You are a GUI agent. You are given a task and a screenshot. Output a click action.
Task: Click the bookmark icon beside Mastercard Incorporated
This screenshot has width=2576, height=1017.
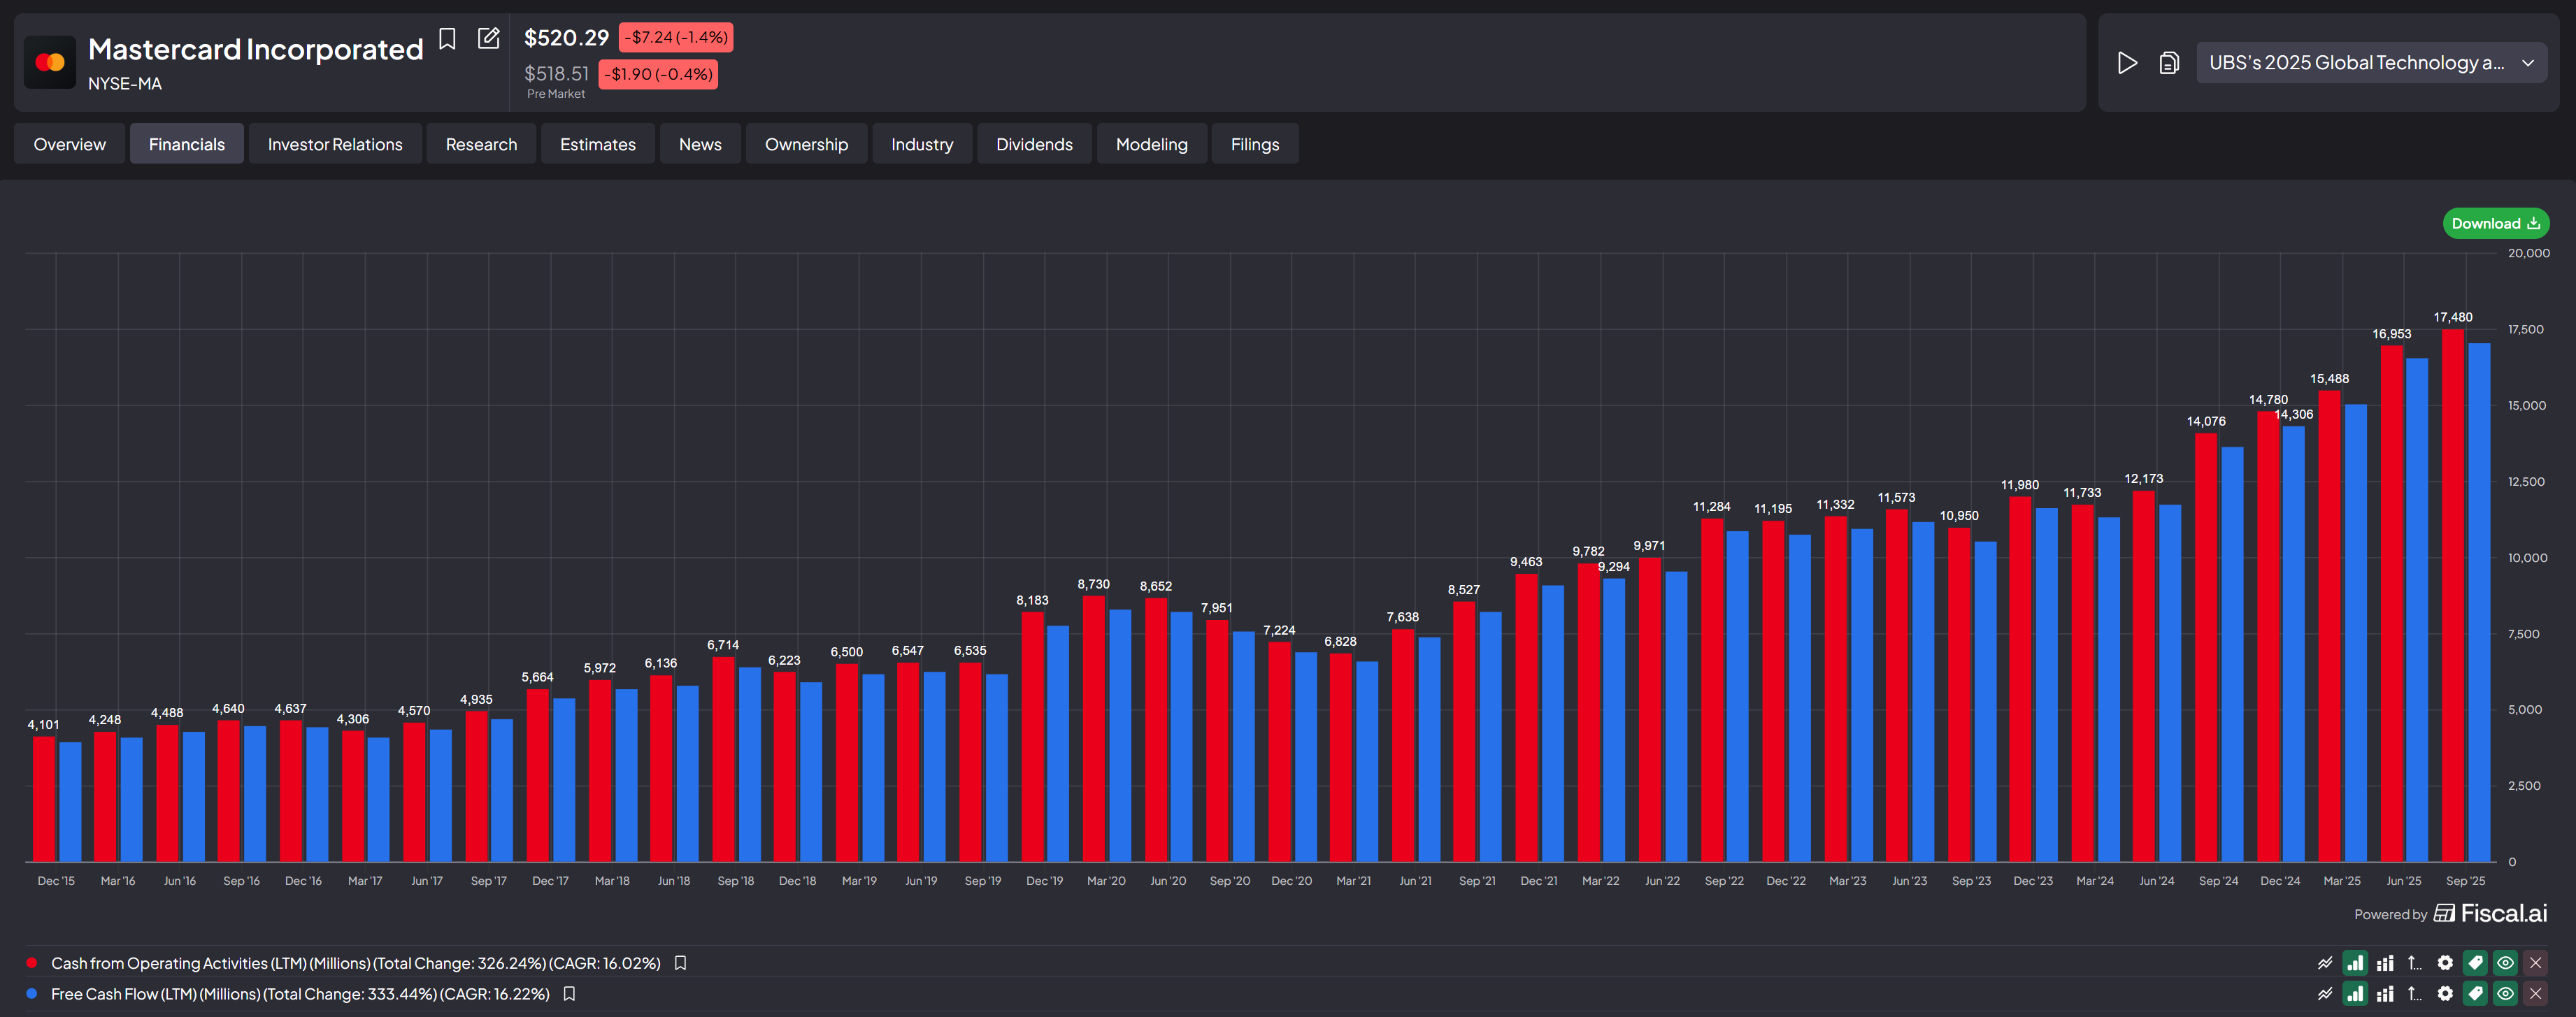pos(448,39)
